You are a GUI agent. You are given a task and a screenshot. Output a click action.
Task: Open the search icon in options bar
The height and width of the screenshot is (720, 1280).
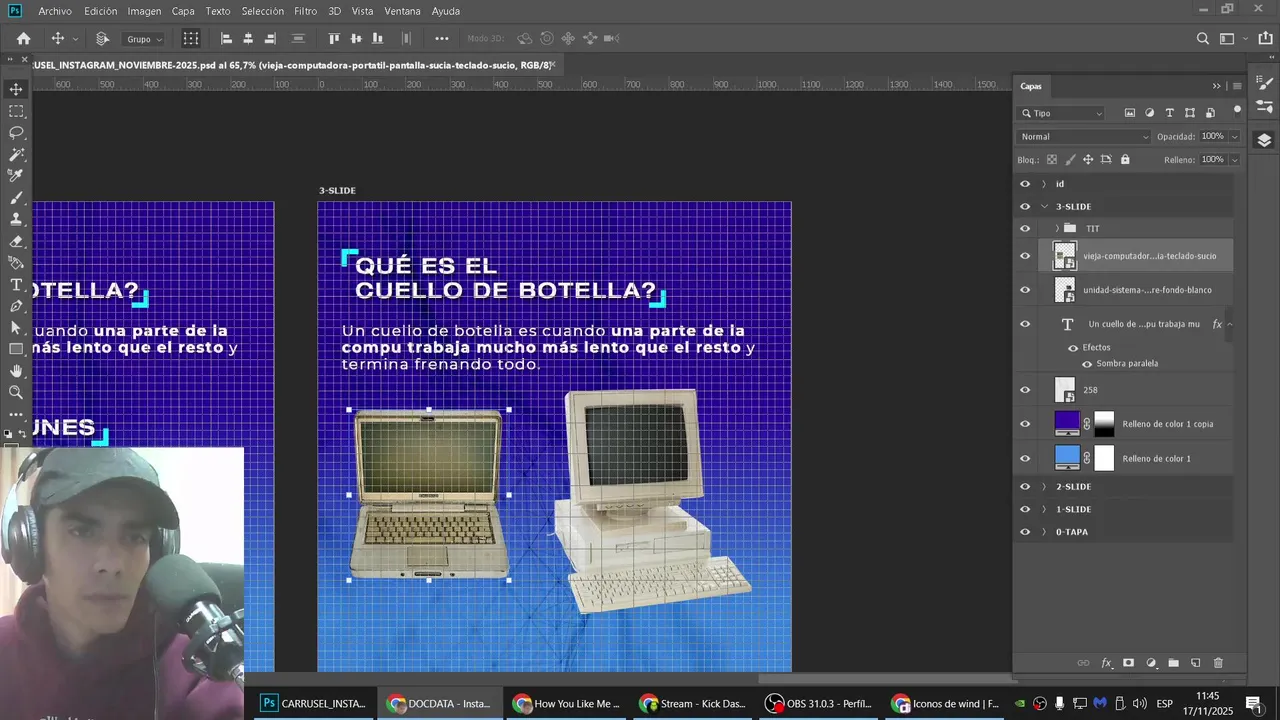click(x=1203, y=39)
